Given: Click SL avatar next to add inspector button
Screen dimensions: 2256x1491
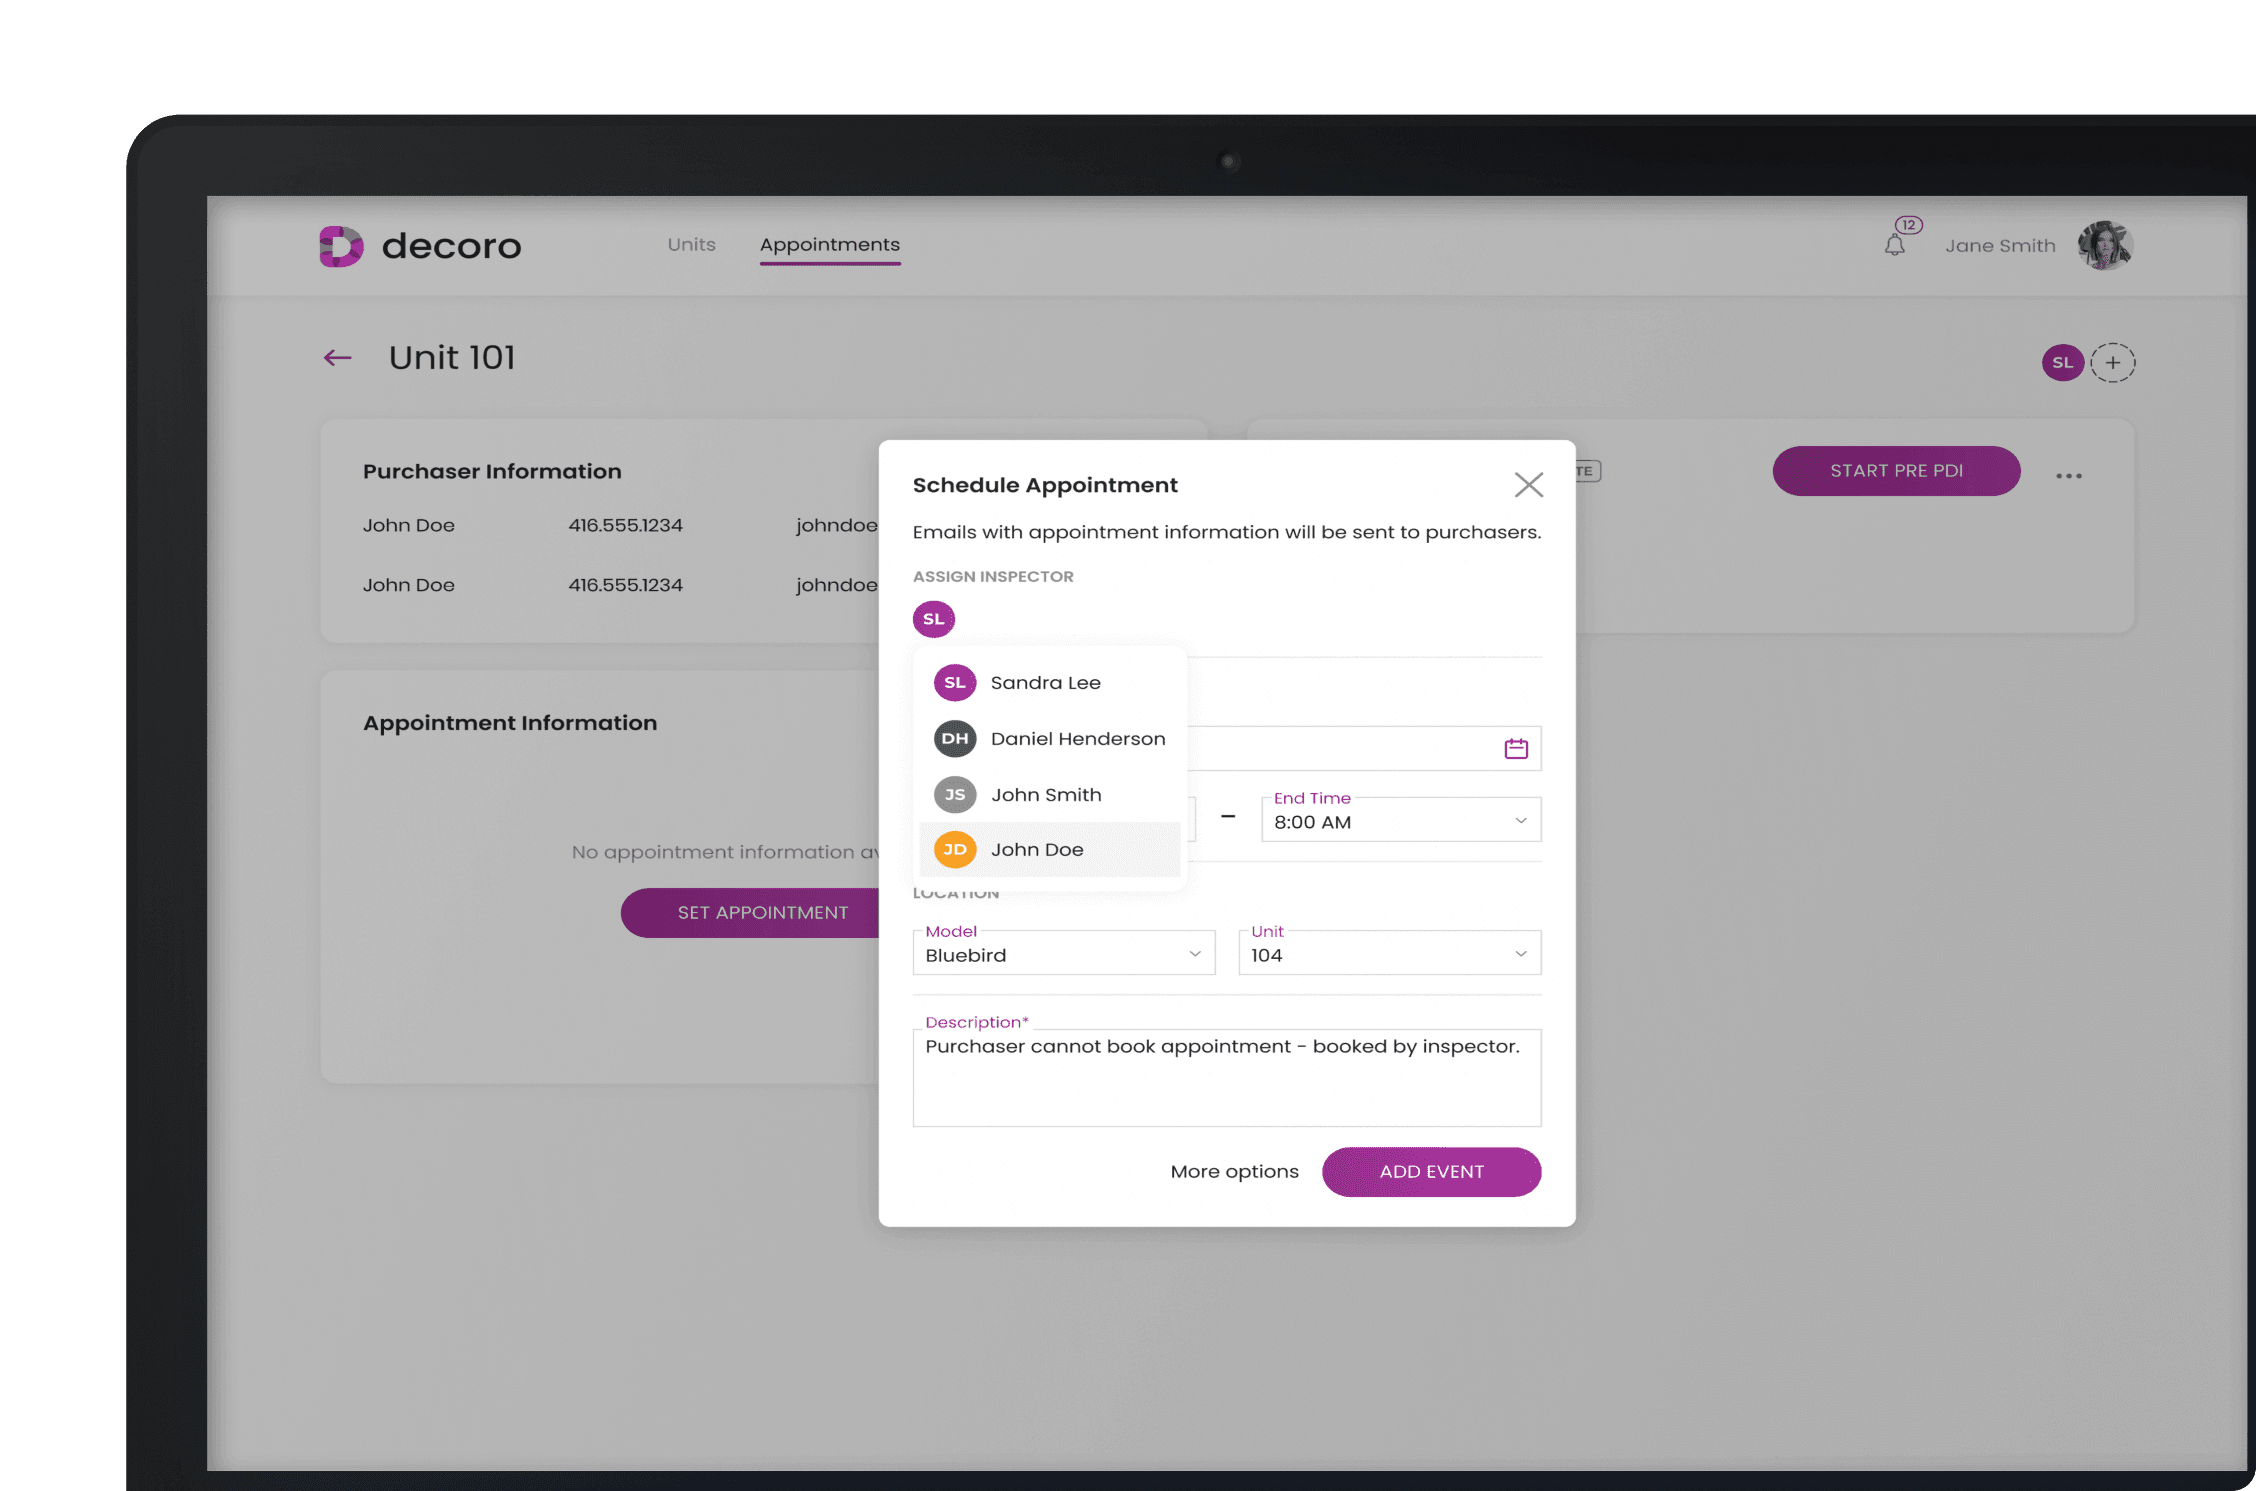Looking at the screenshot, I should [2062, 363].
